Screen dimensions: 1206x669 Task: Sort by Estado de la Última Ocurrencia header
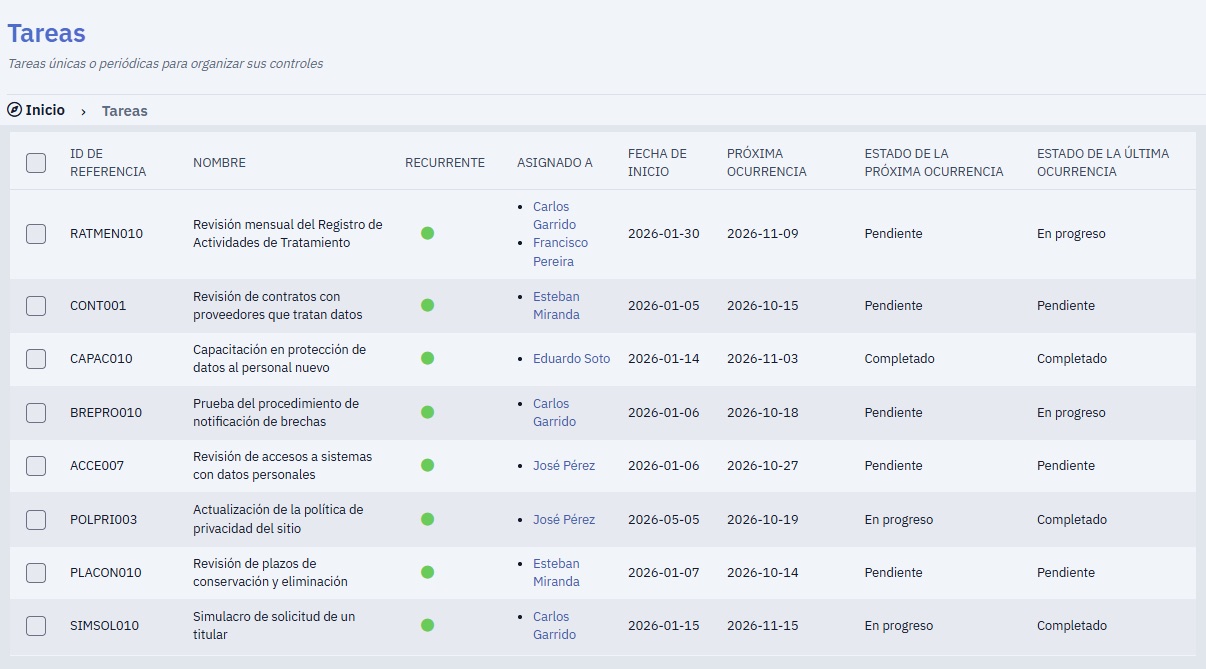1103,162
